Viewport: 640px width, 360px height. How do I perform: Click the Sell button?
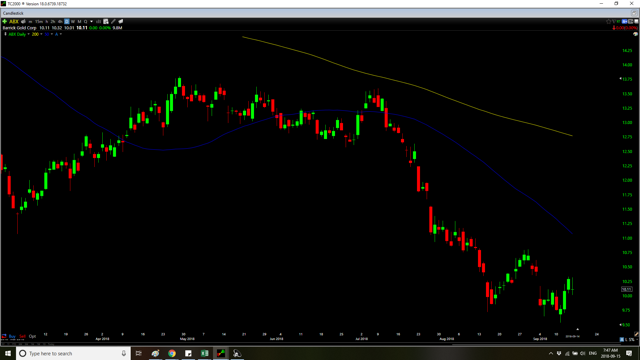coord(22,336)
